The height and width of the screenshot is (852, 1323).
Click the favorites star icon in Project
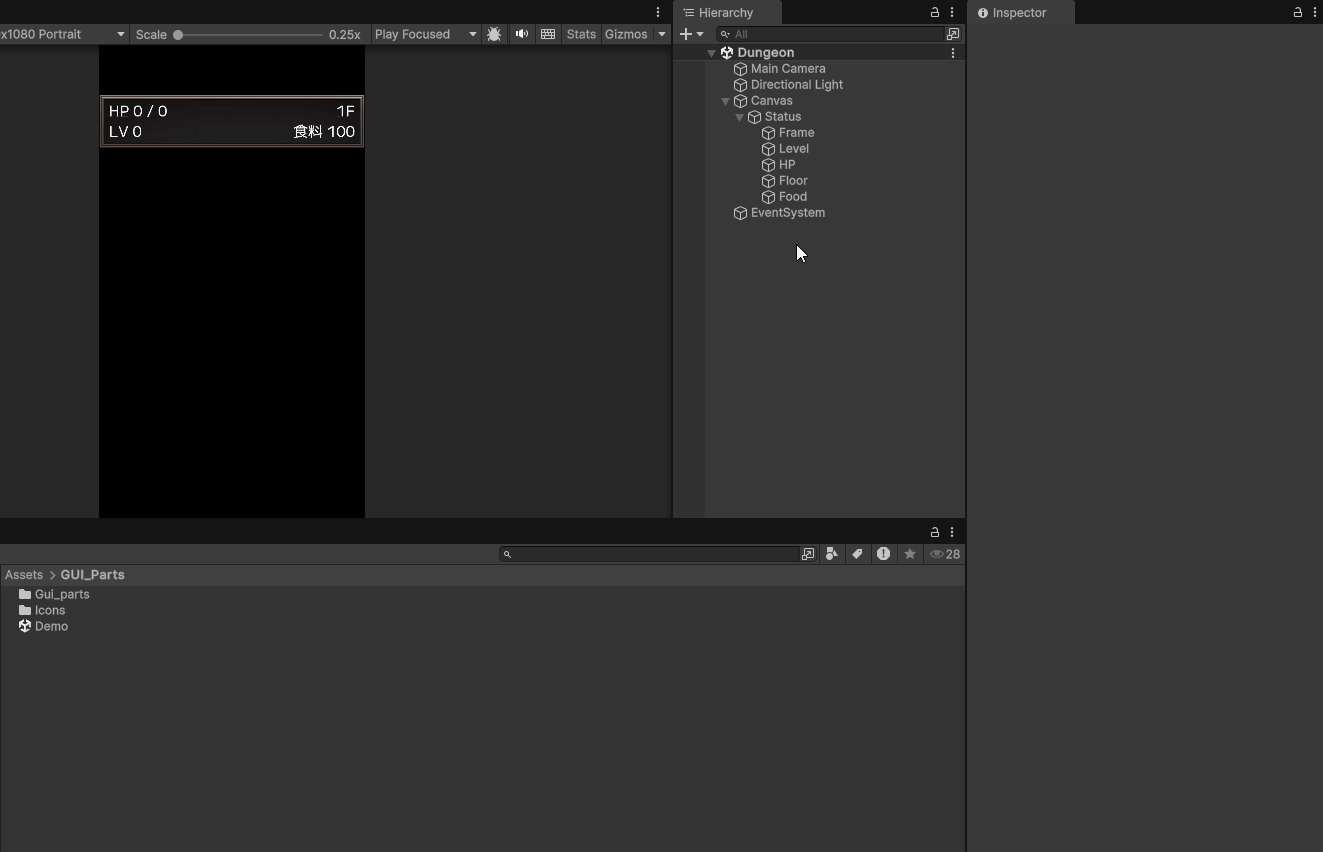[909, 554]
